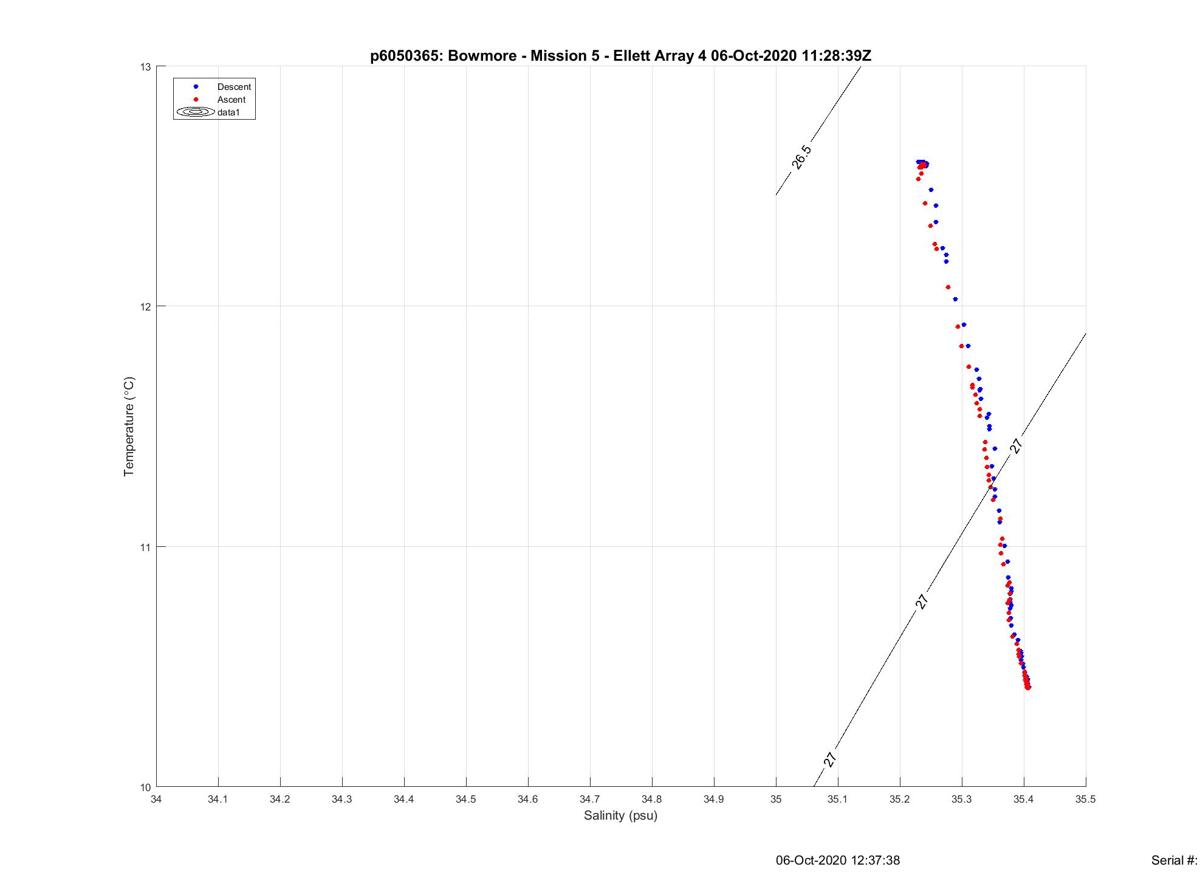
Task: Click the red Ascent marker in the legend
Action: point(196,100)
